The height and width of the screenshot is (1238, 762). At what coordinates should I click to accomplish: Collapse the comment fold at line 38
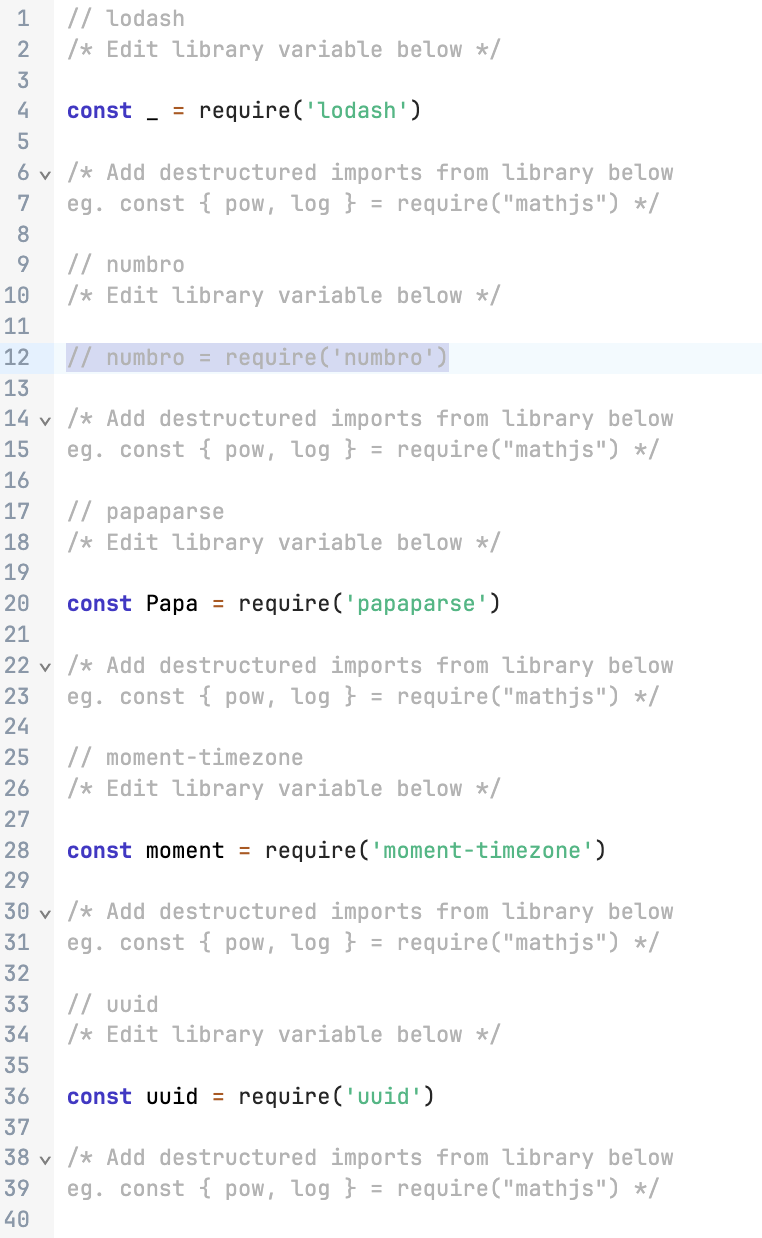point(44,1160)
